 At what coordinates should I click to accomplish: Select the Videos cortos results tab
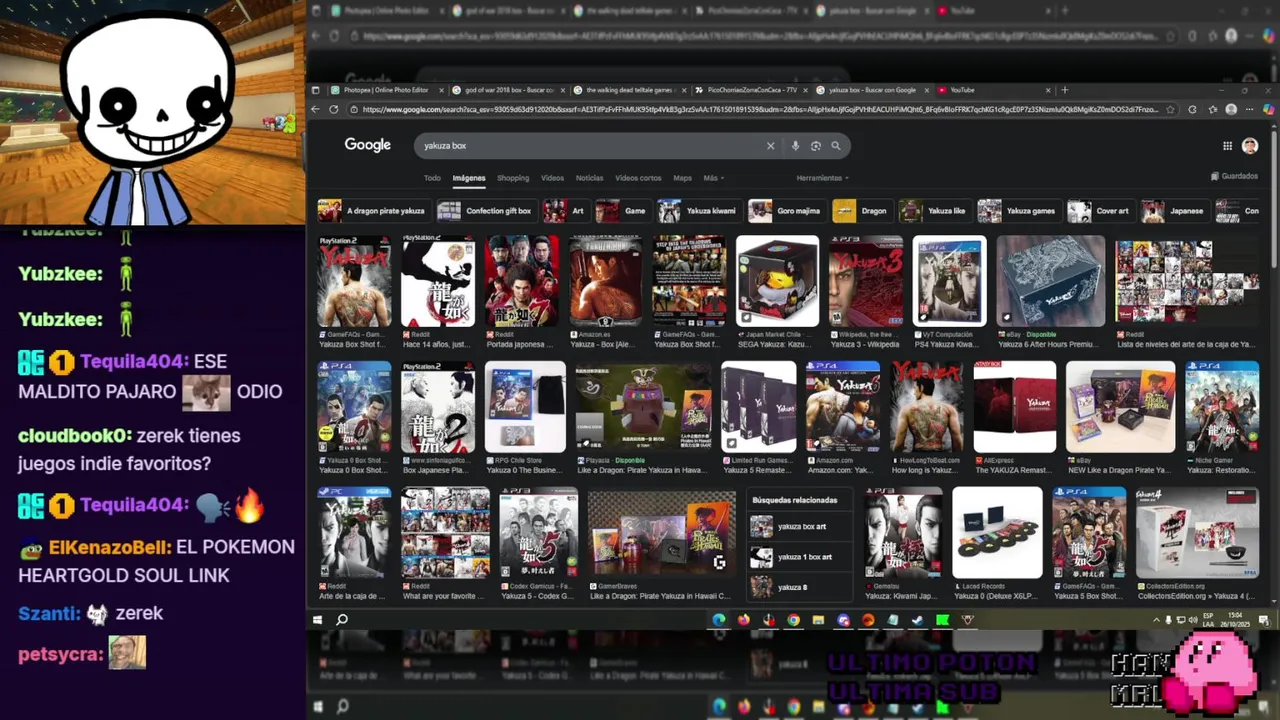[638, 178]
